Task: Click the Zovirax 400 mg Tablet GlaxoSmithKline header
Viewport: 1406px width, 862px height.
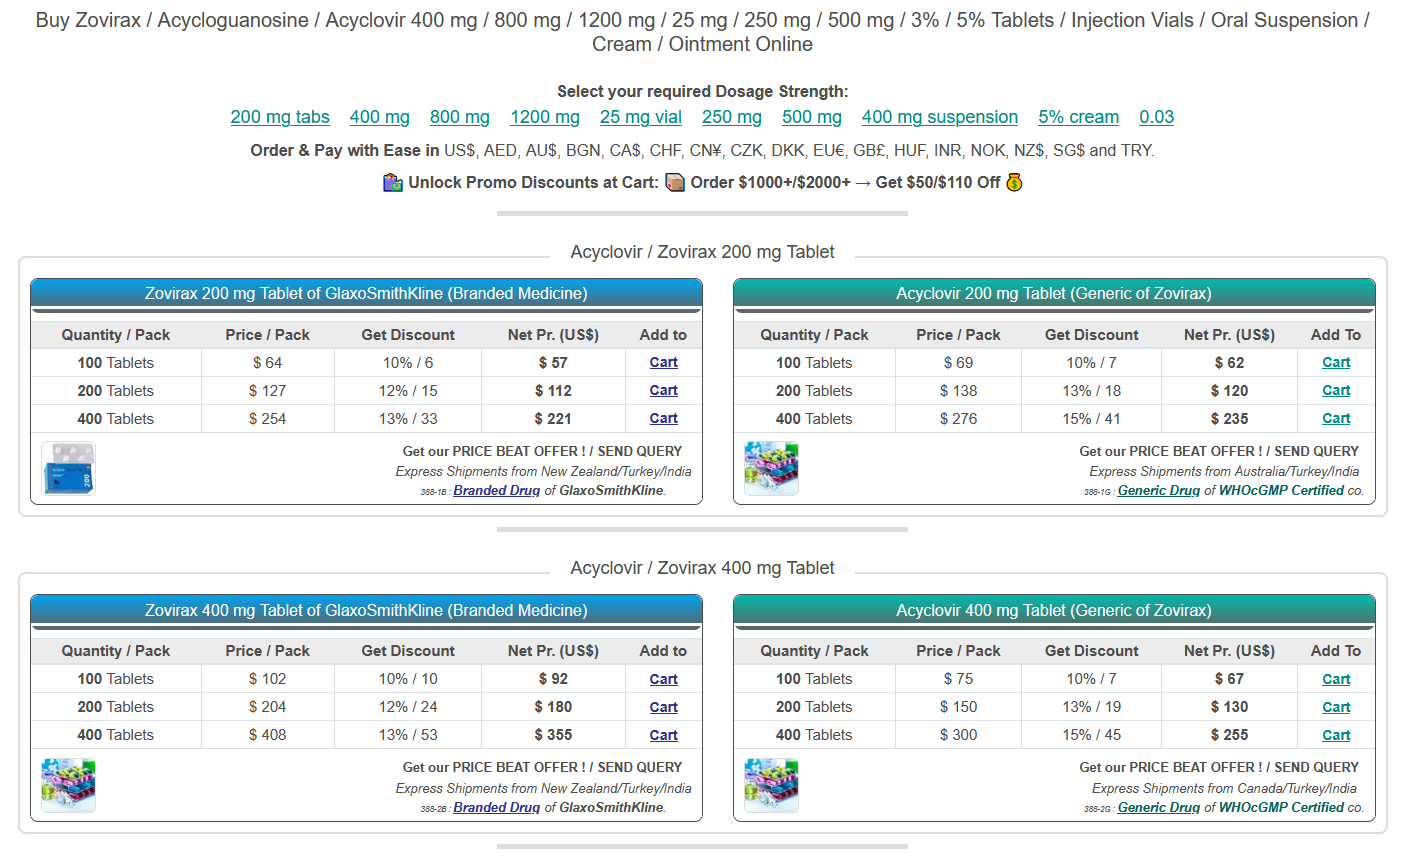Action: pos(366,611)
